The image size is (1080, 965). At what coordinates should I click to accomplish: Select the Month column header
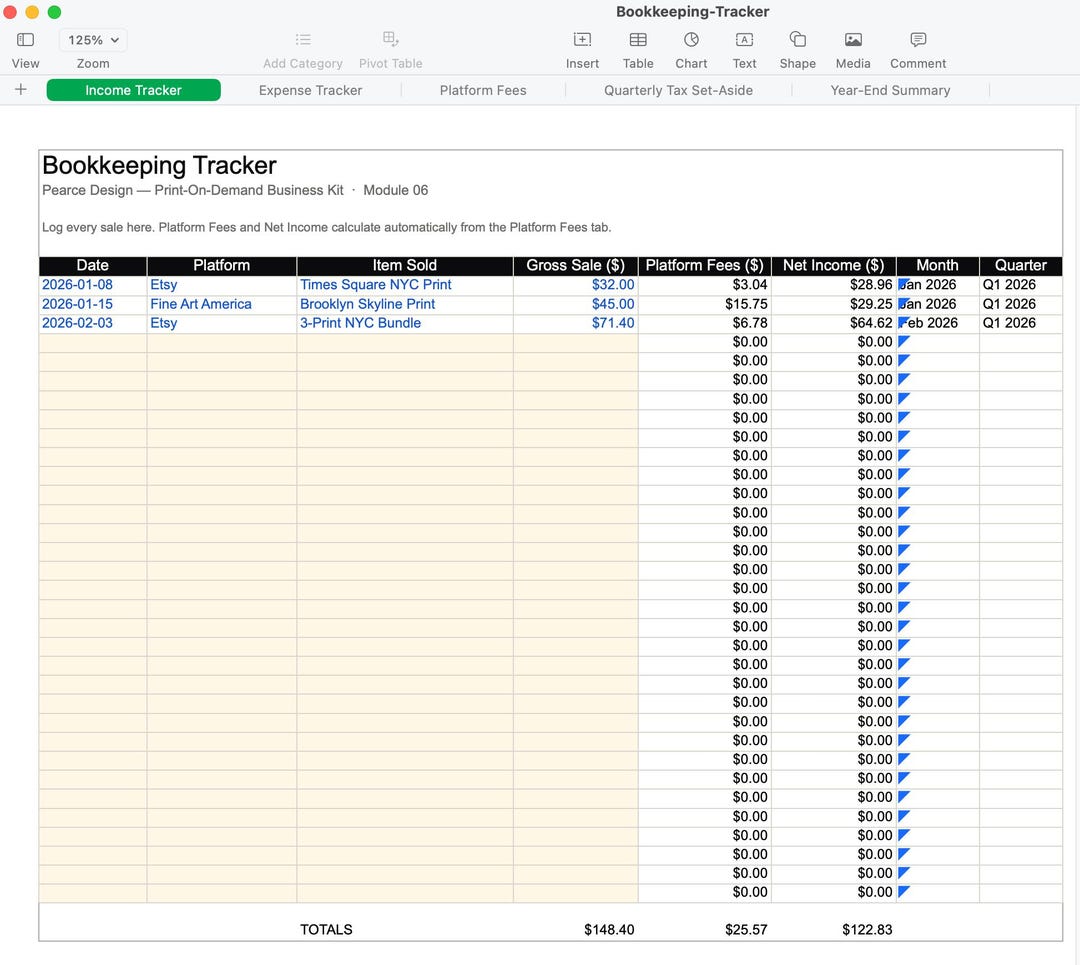pos(937,266)
